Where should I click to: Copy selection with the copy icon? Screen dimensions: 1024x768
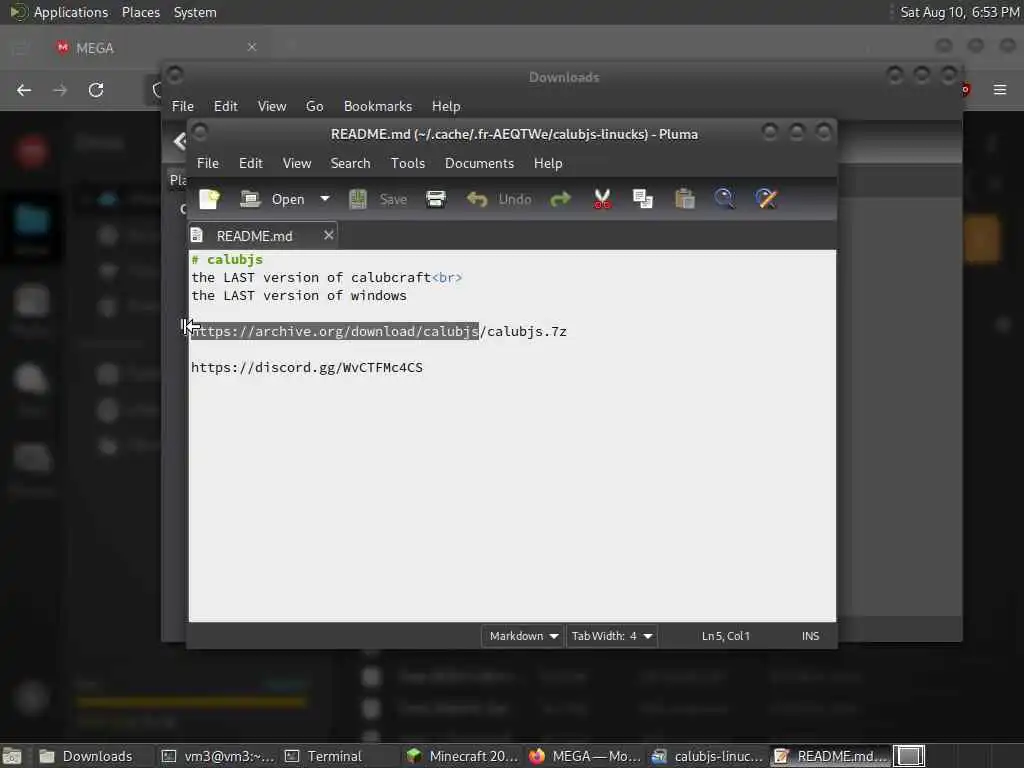pyautogui.click(x=643, y=199)
